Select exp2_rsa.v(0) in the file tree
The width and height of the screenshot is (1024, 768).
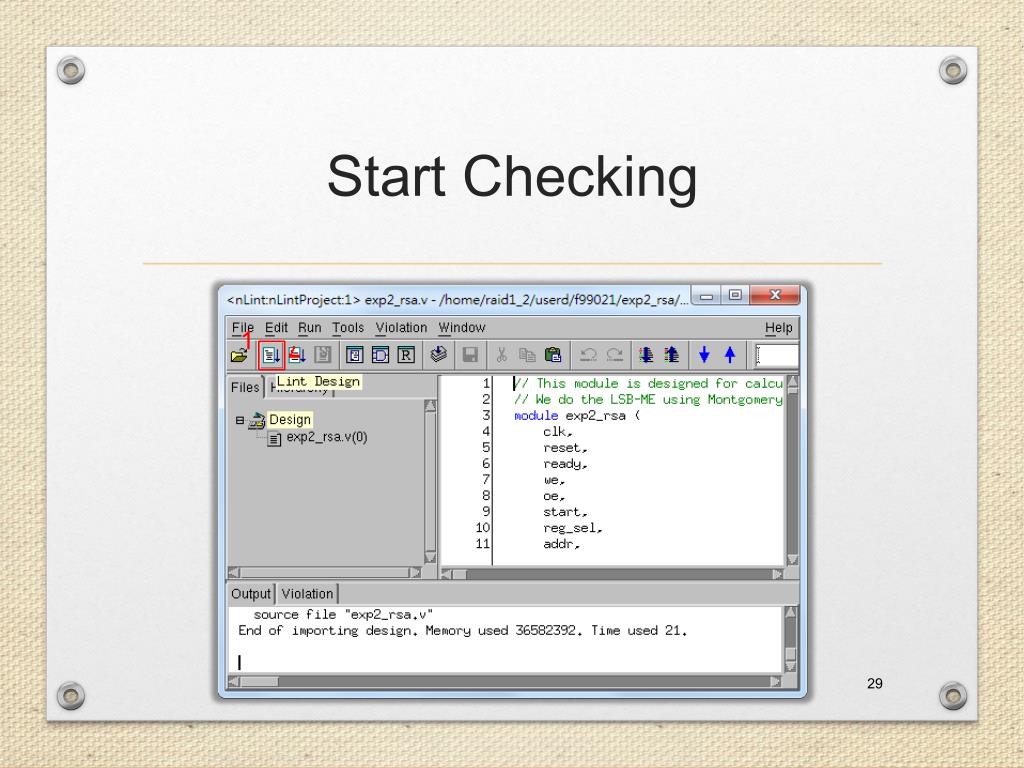[x=327, y=437]
